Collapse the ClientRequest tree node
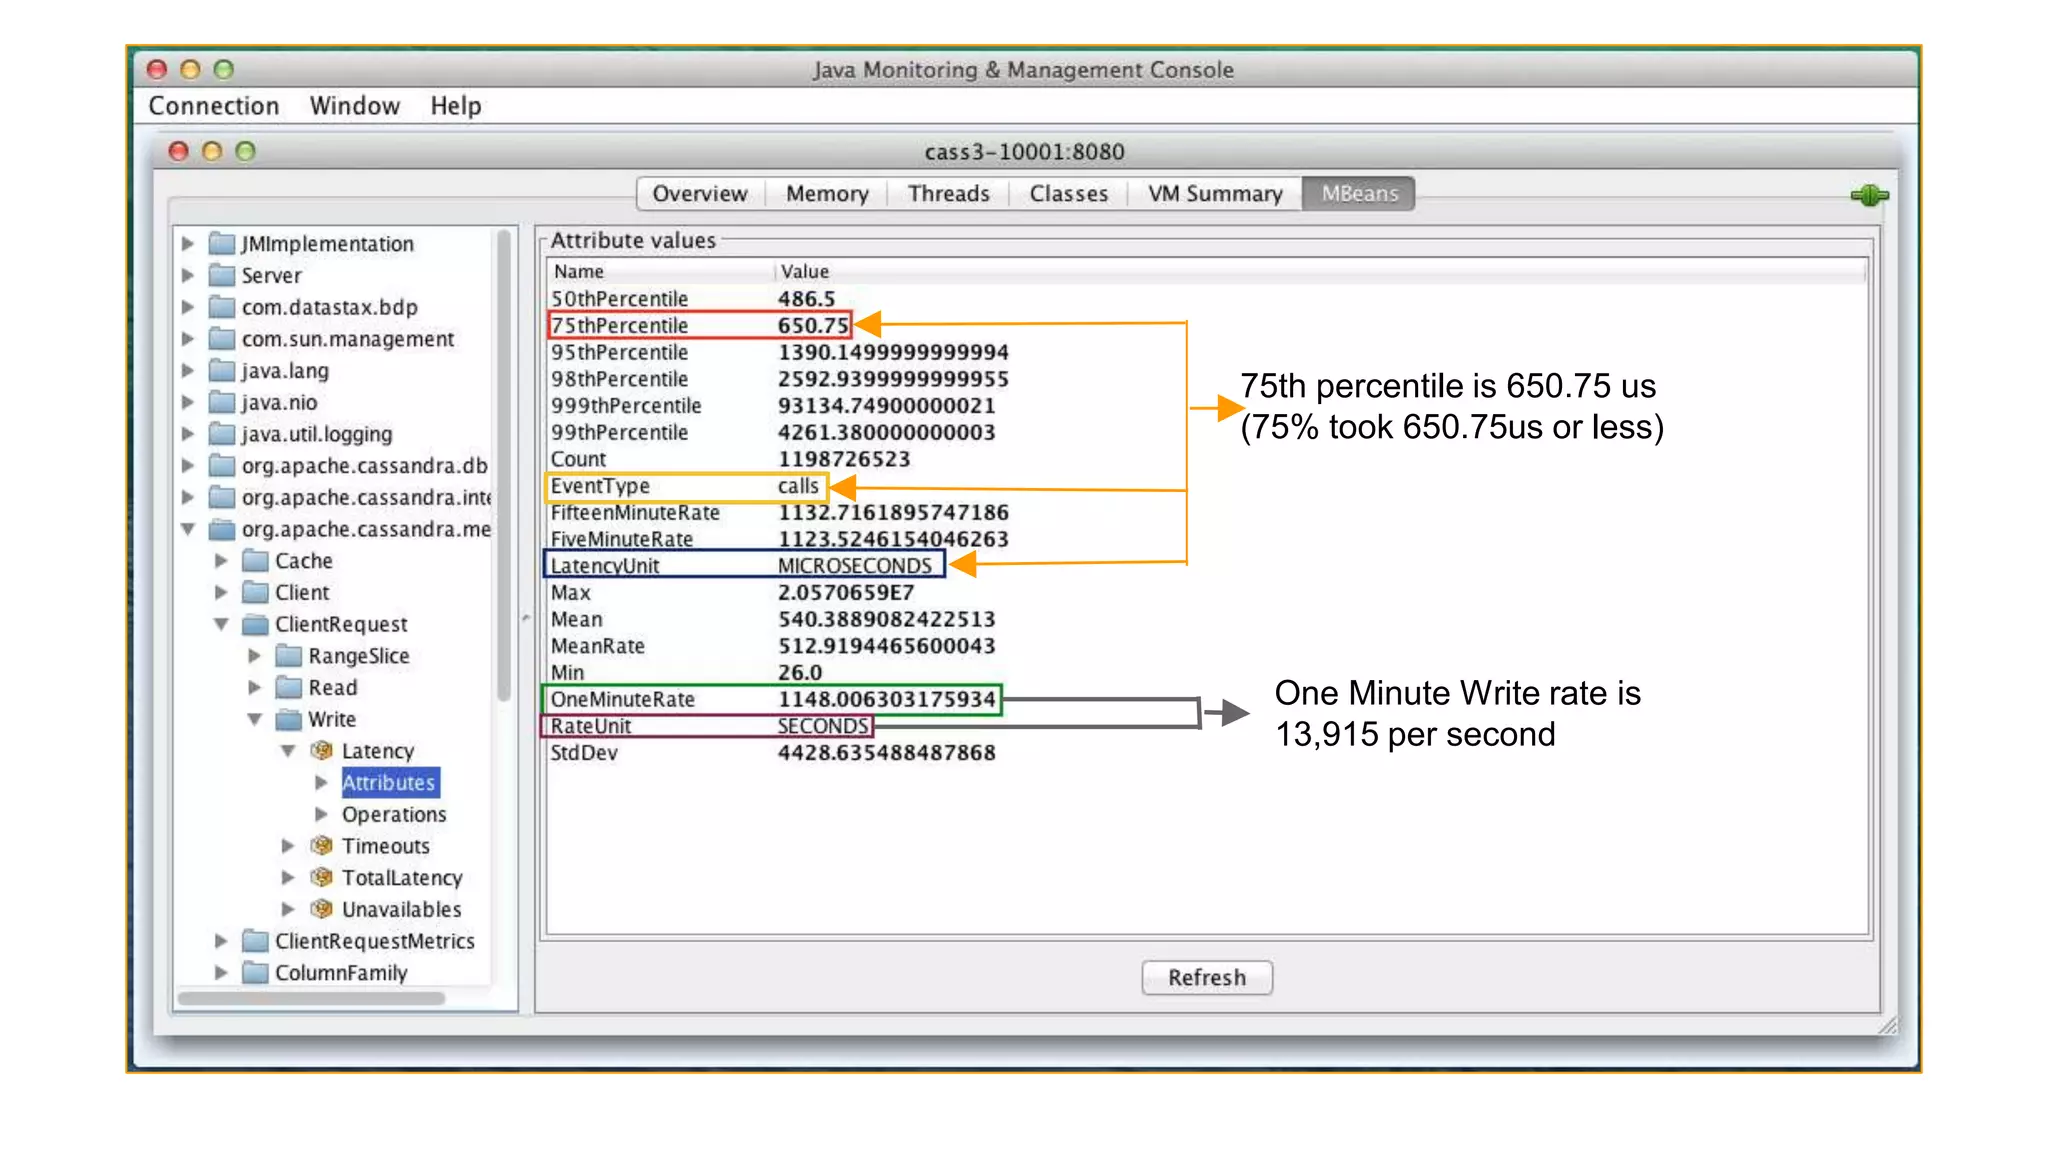The width and height of the screenshot is (2048, 1152). 221,624
